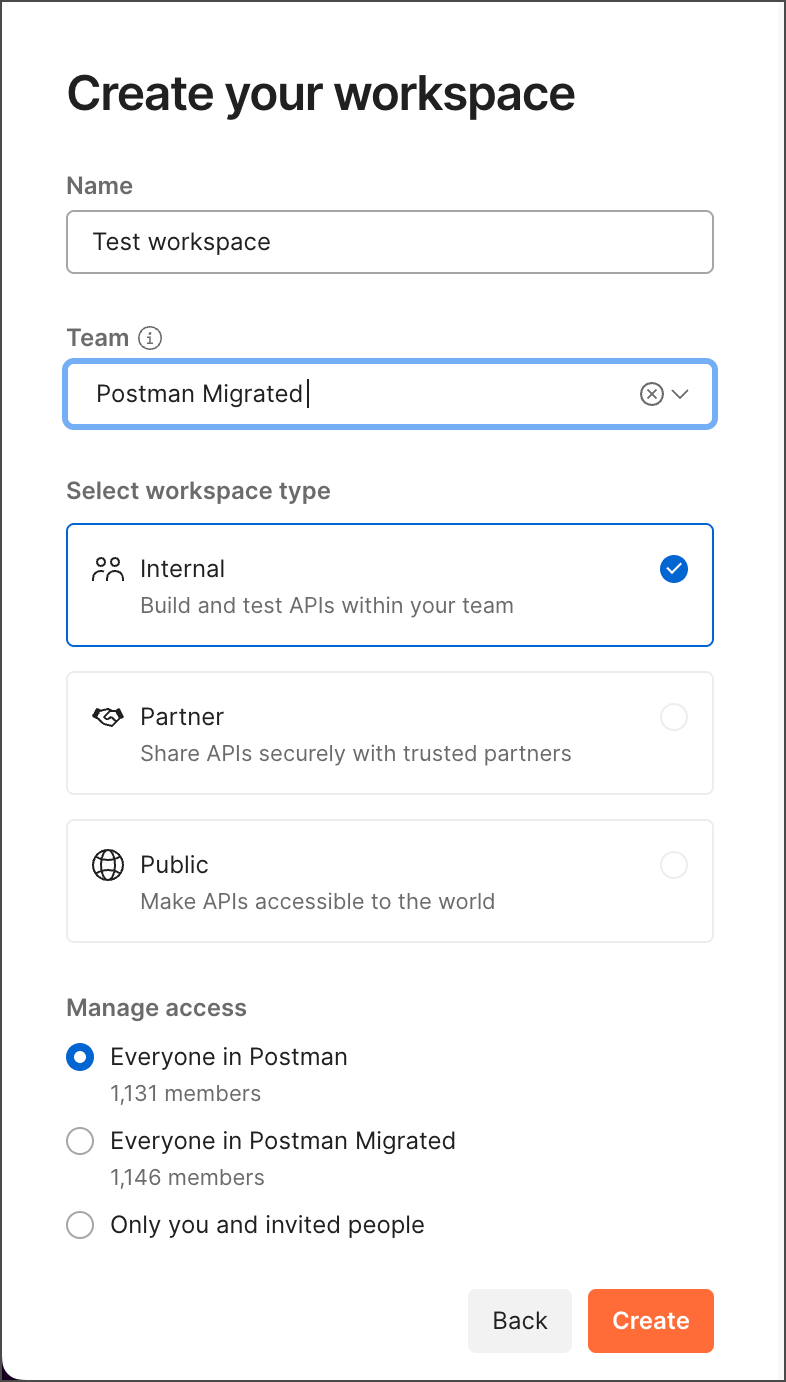This screenshot has height=1382, width=786.
Task: Click the 1,146 members text
Action: coord(187,1177)
